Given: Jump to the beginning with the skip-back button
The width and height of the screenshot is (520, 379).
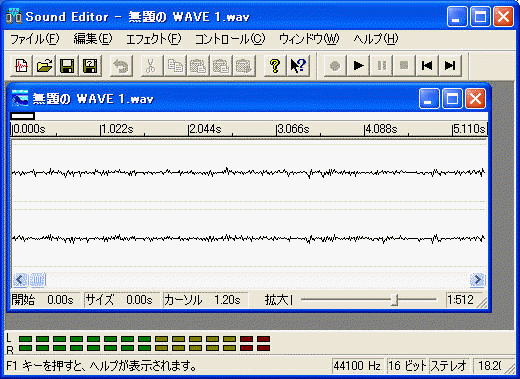Looking at the screenshot, I should pyautogui.click(x=427, y=66).
